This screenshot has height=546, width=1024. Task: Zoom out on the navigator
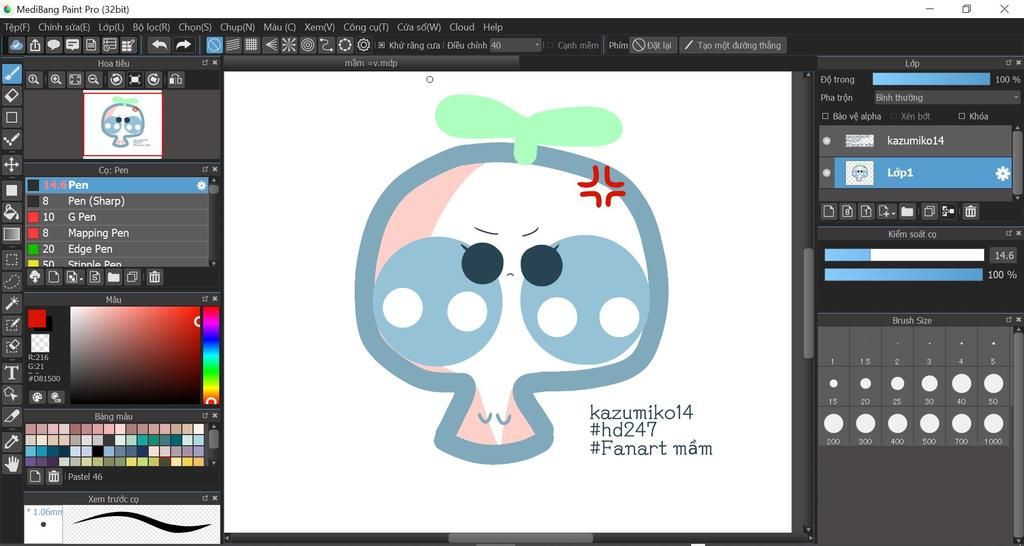pos(93,79)
